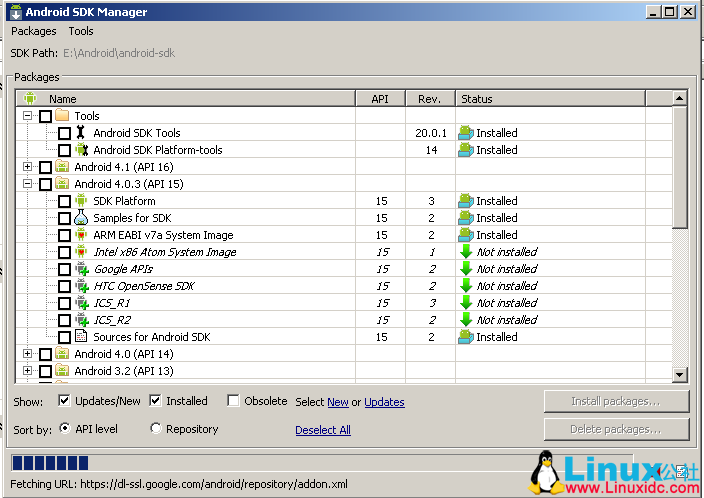Select the ICS_R1 package name

pyautogui.click(x=112, y=303)
